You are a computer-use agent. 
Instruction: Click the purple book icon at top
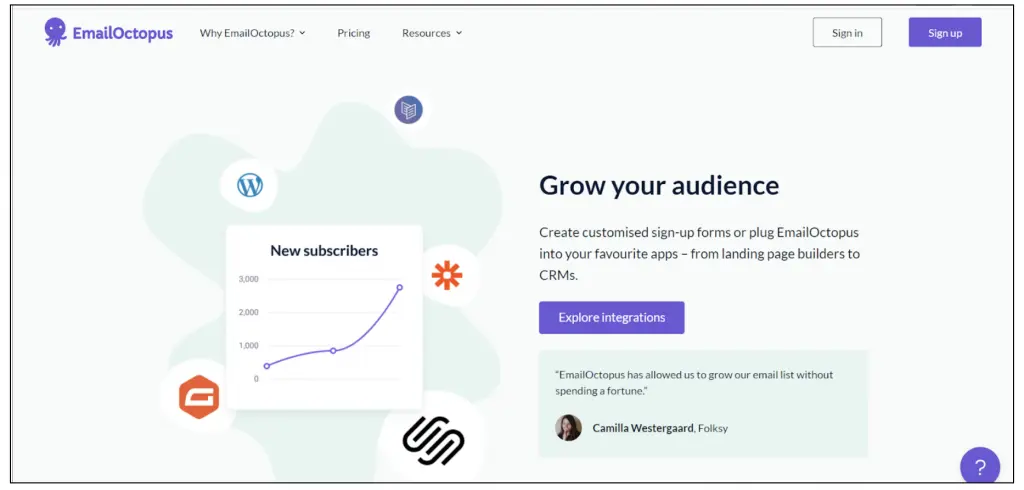tap(408, 109)
